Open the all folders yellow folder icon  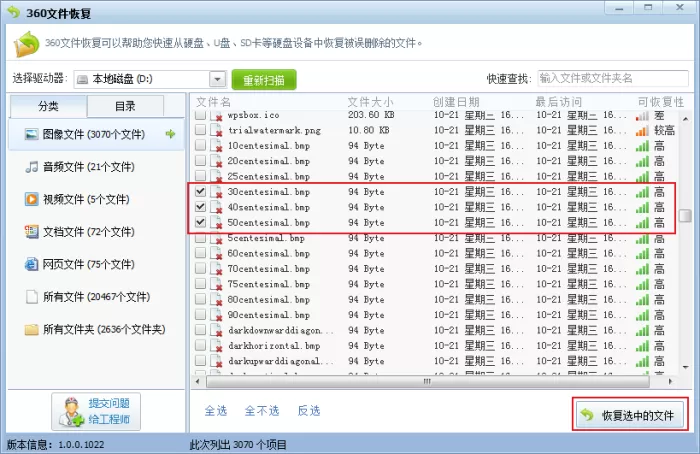click(31, 329)
